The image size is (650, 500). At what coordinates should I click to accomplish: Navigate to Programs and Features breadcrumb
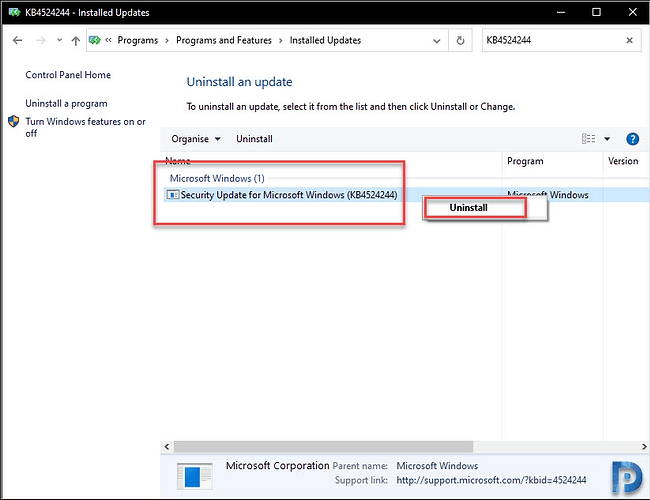point(222,41)
